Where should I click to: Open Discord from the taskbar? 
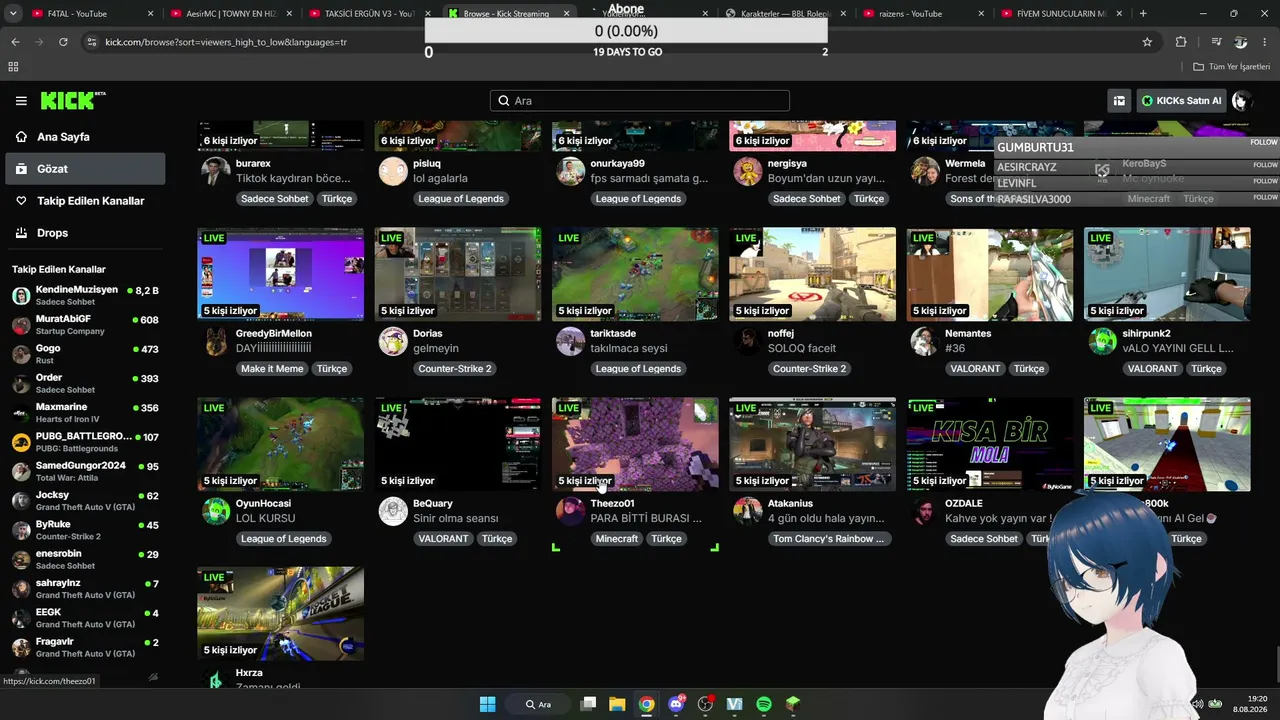pos(676,704)
